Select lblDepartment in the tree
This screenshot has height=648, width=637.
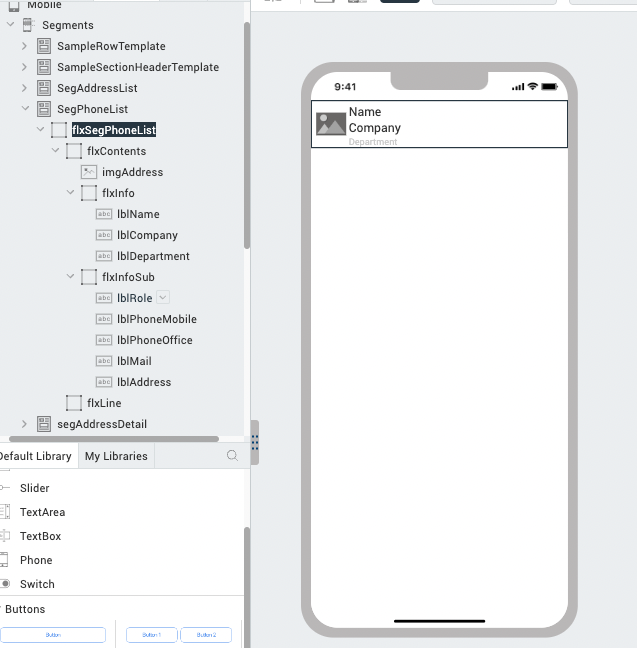(153, 256)
